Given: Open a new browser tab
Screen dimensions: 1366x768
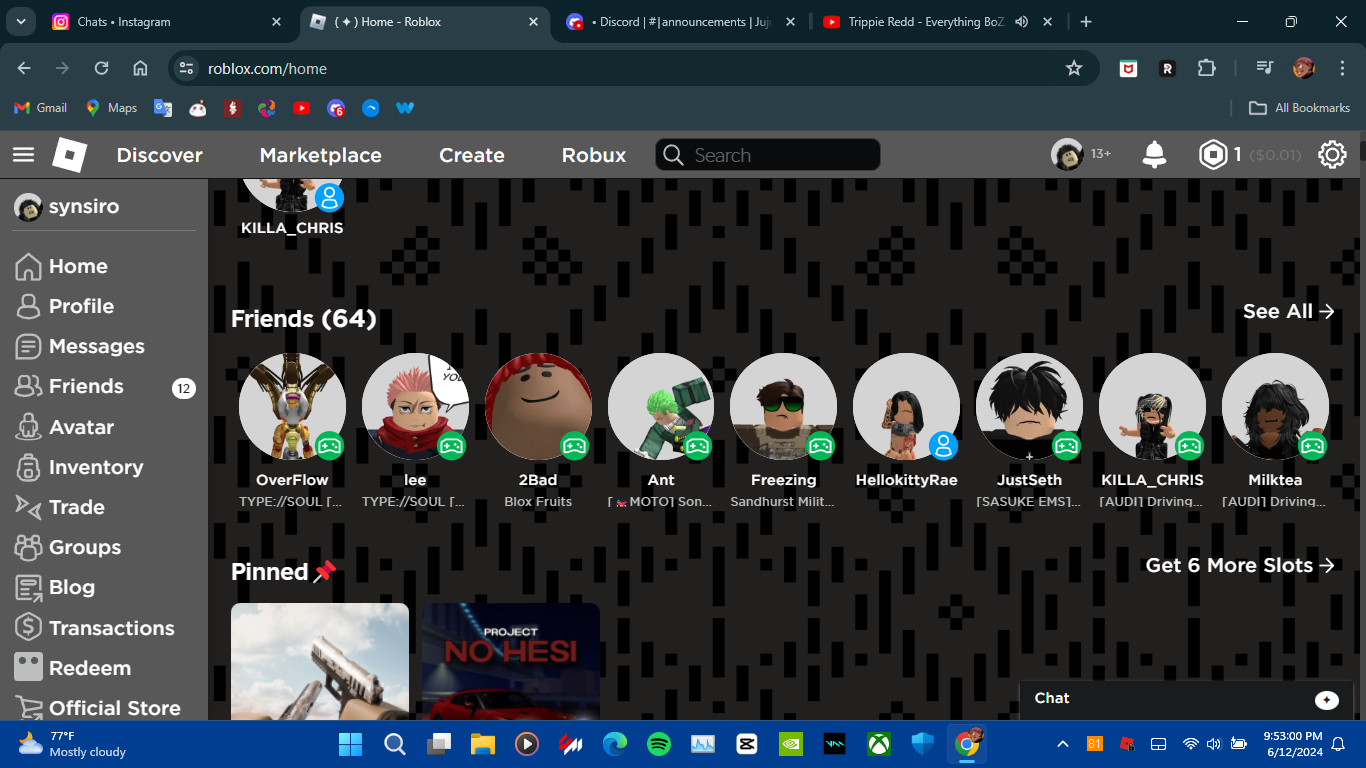Looking at the screenshot, I should tap(1086, 21).
